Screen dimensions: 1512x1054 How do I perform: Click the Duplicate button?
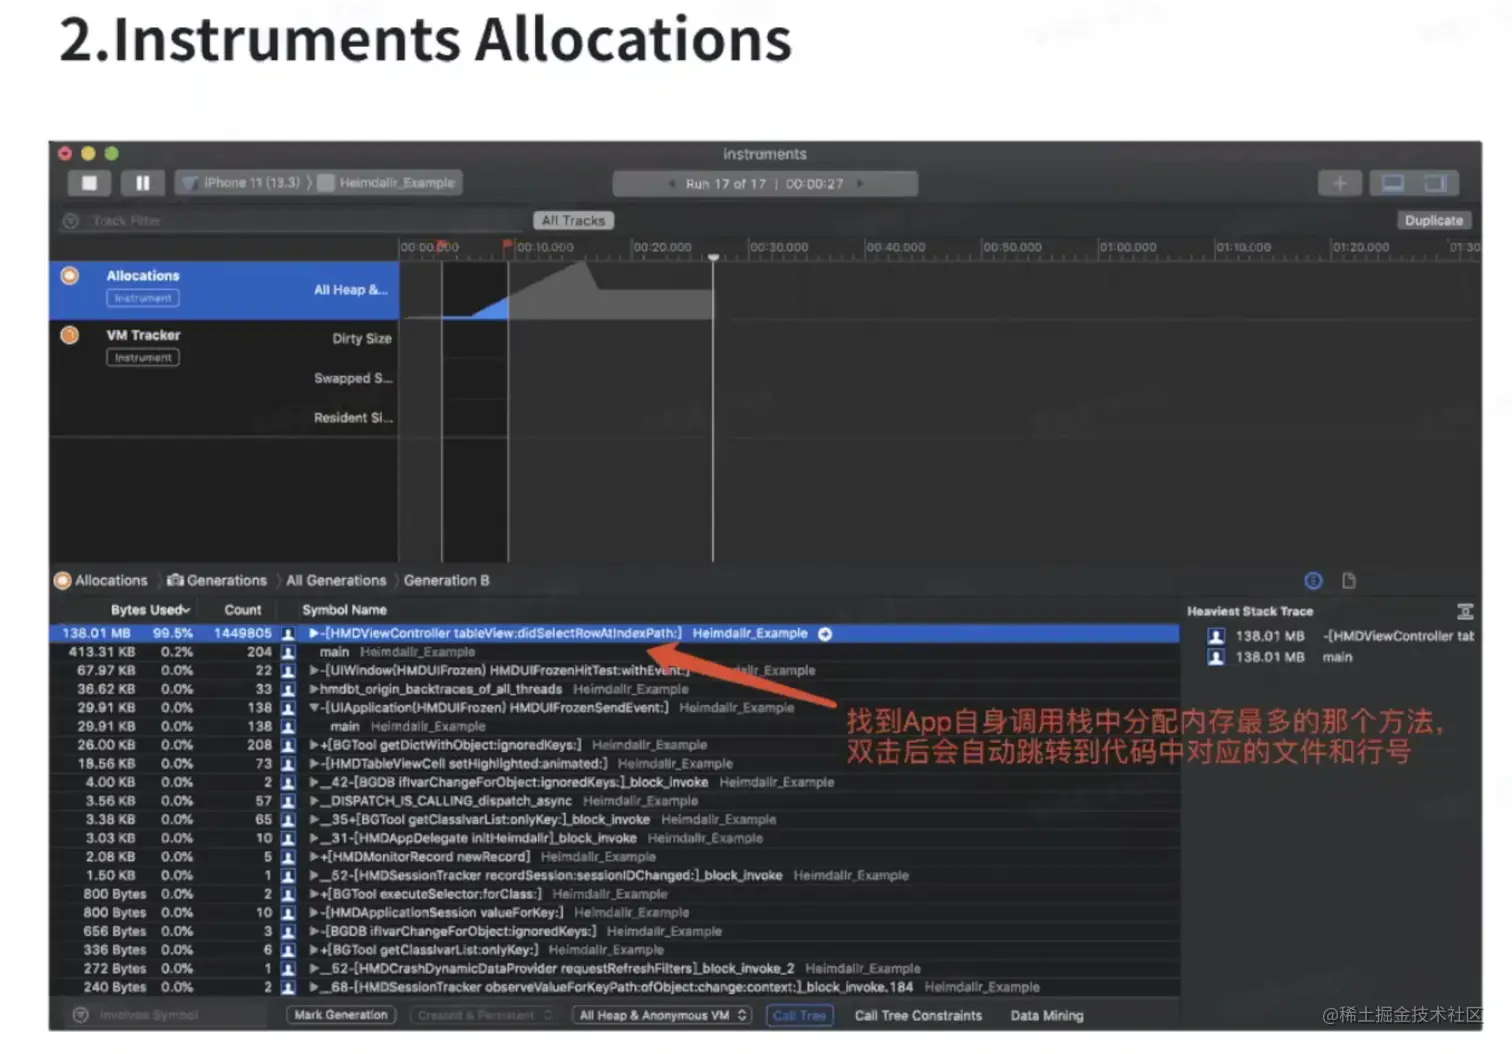click(1433, 221)
